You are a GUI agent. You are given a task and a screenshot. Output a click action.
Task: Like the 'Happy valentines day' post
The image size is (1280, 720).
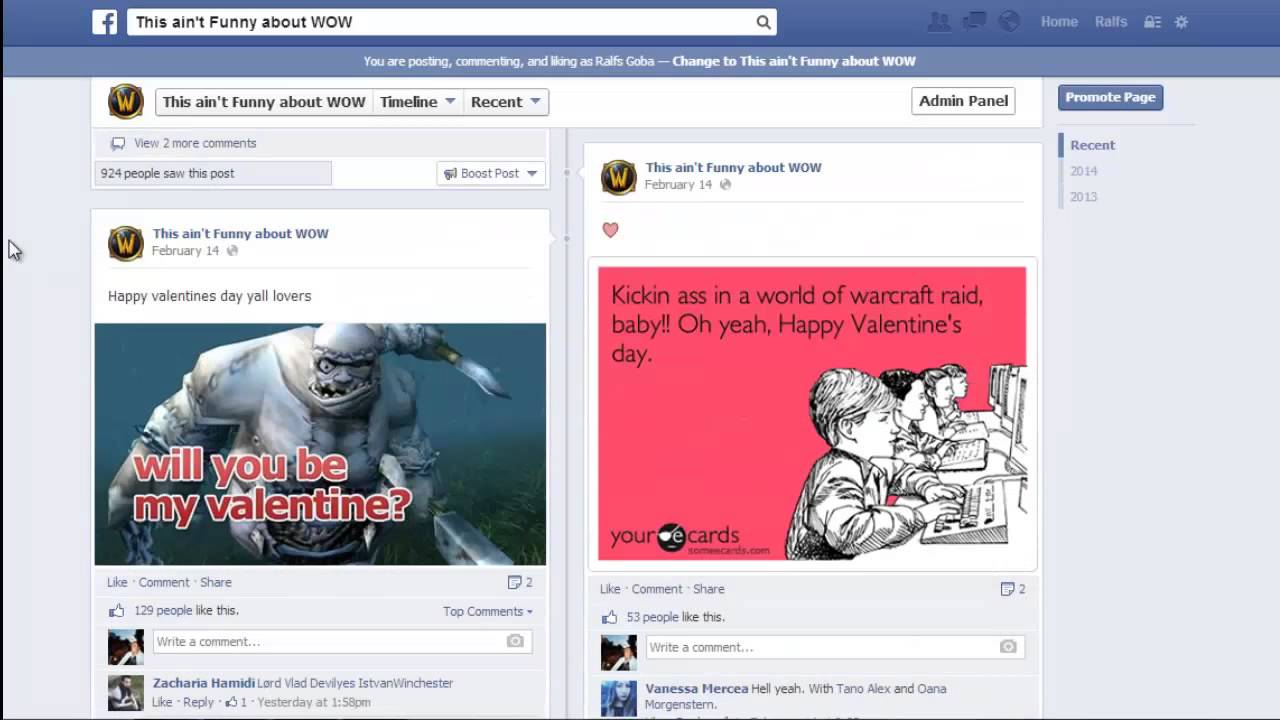click(117, 582)
